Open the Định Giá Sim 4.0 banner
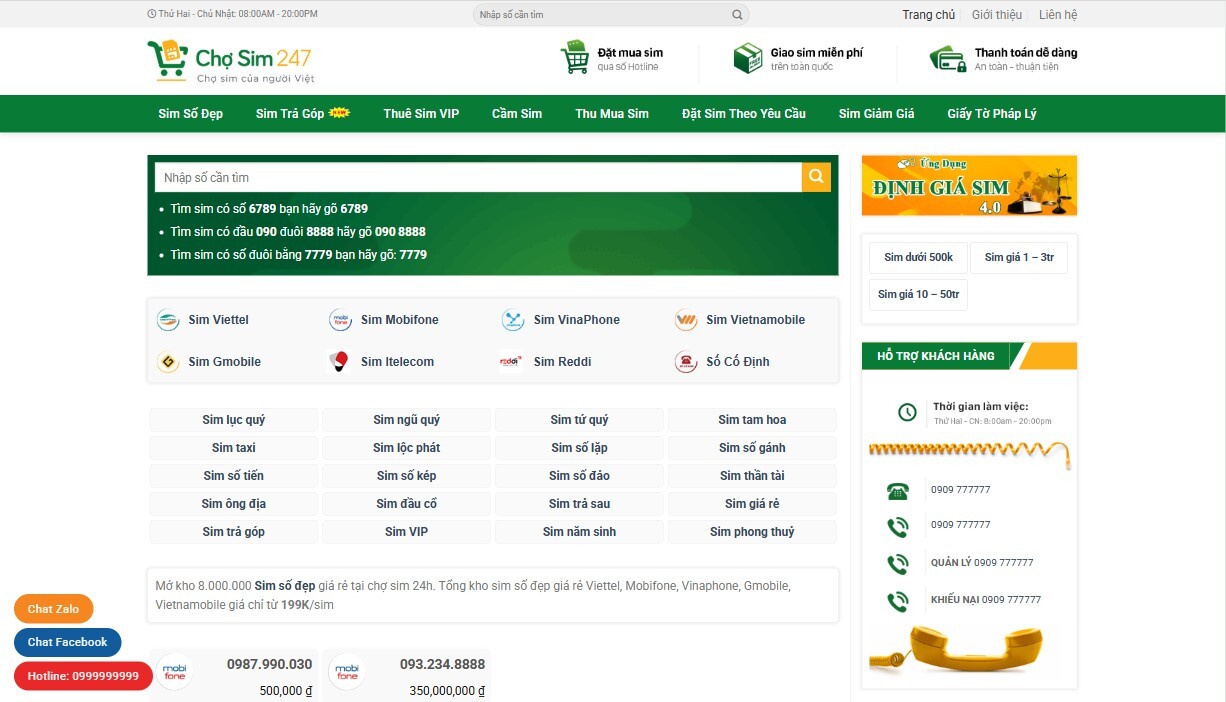The width and height of the screenshot is (1226, 702). coord(969,185)
